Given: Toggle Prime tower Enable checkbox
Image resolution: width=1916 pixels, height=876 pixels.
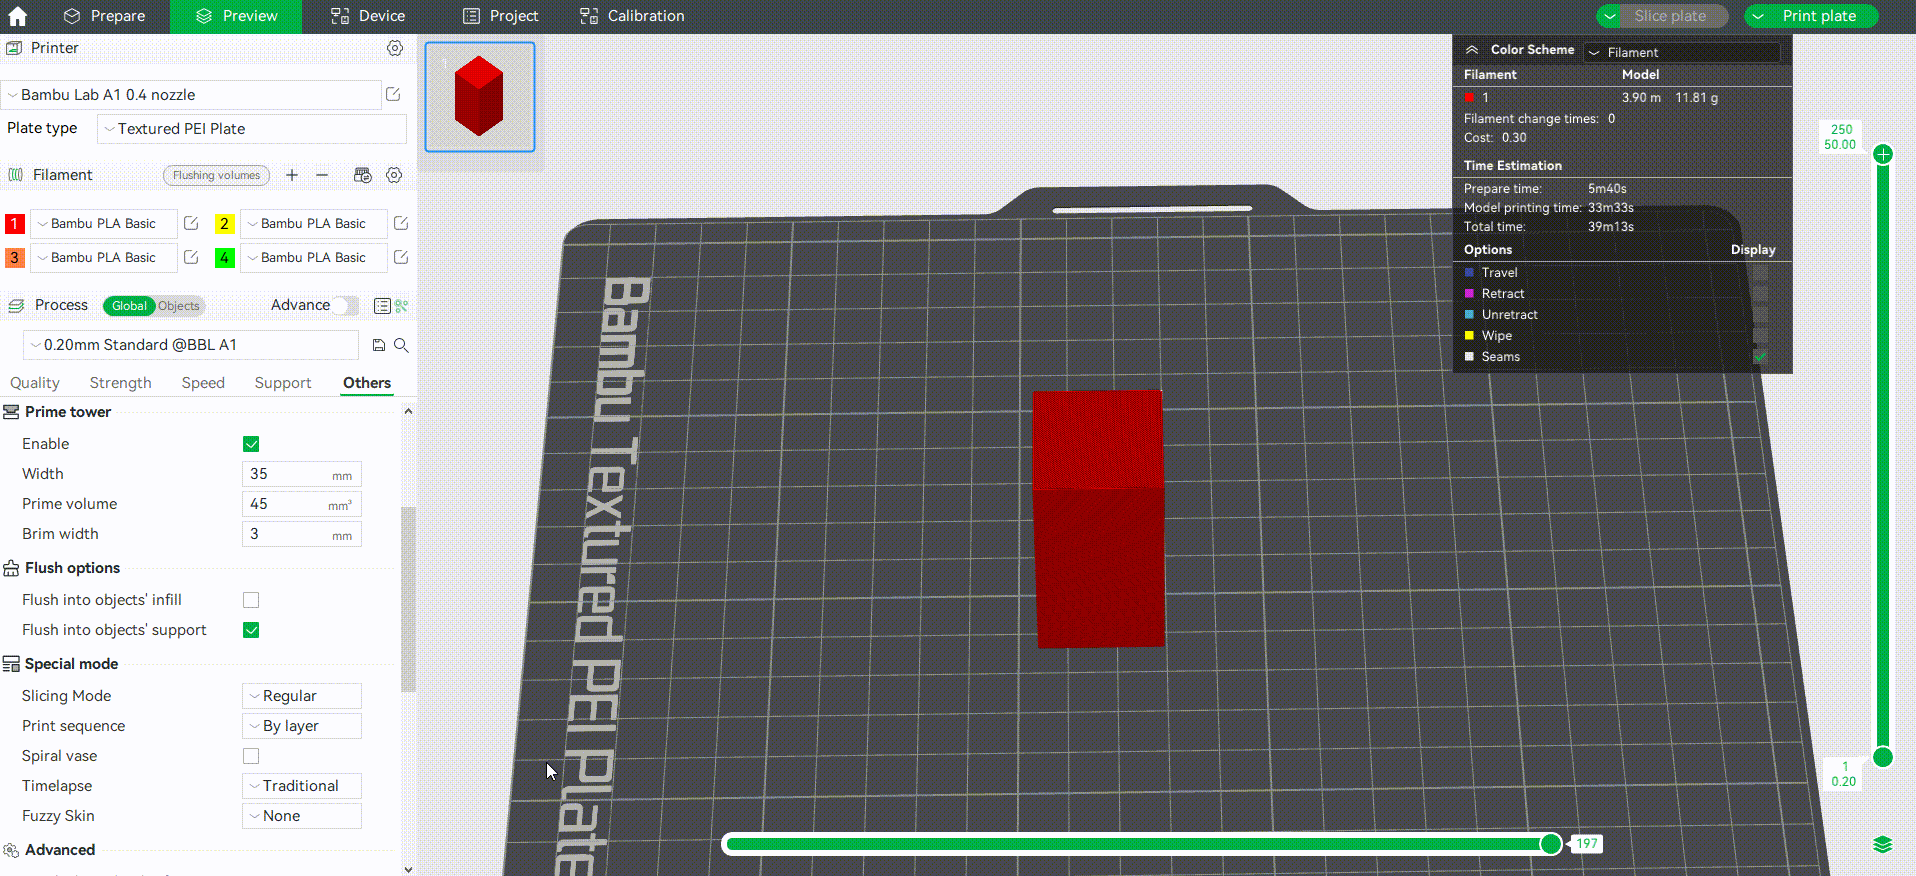Looking at the screenshot, I should [251, 444].
